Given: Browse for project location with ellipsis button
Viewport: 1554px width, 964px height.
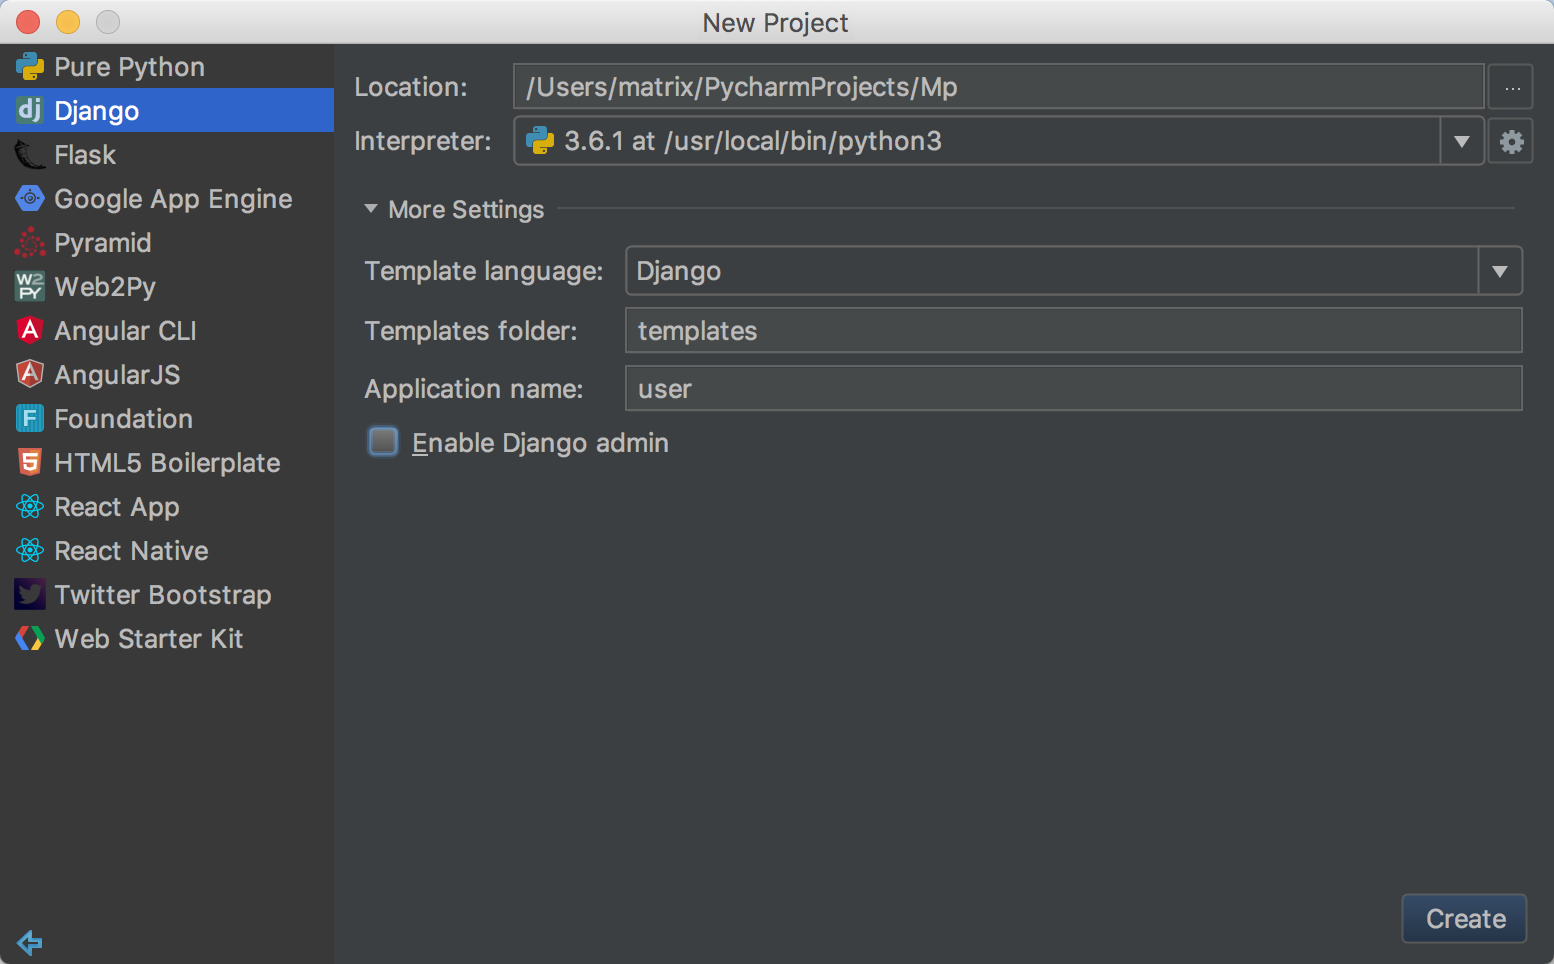Looking at the screenshot, I should tap(1511, 87).
